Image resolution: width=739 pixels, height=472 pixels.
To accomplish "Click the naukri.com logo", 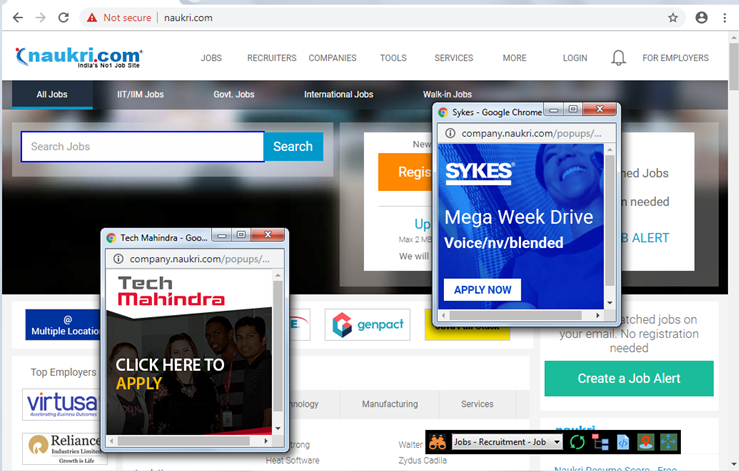I will coord(79,58).
